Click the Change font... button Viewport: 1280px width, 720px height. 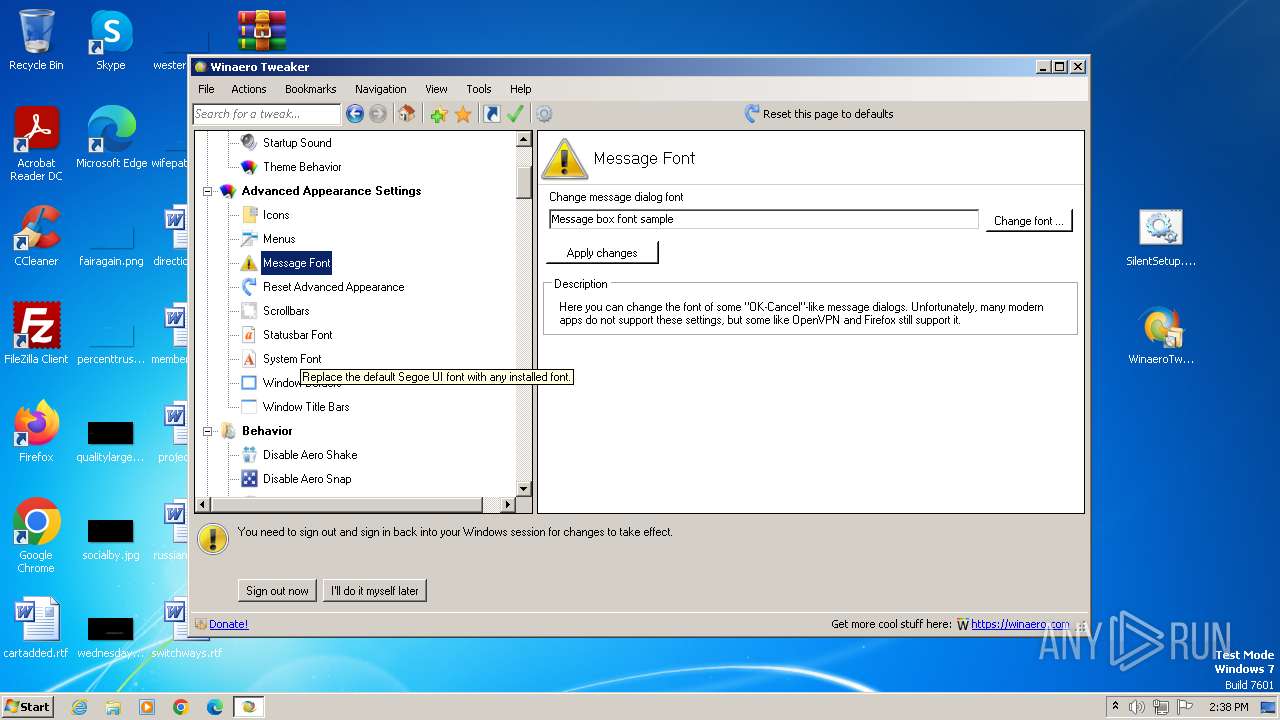[1029, 221]
